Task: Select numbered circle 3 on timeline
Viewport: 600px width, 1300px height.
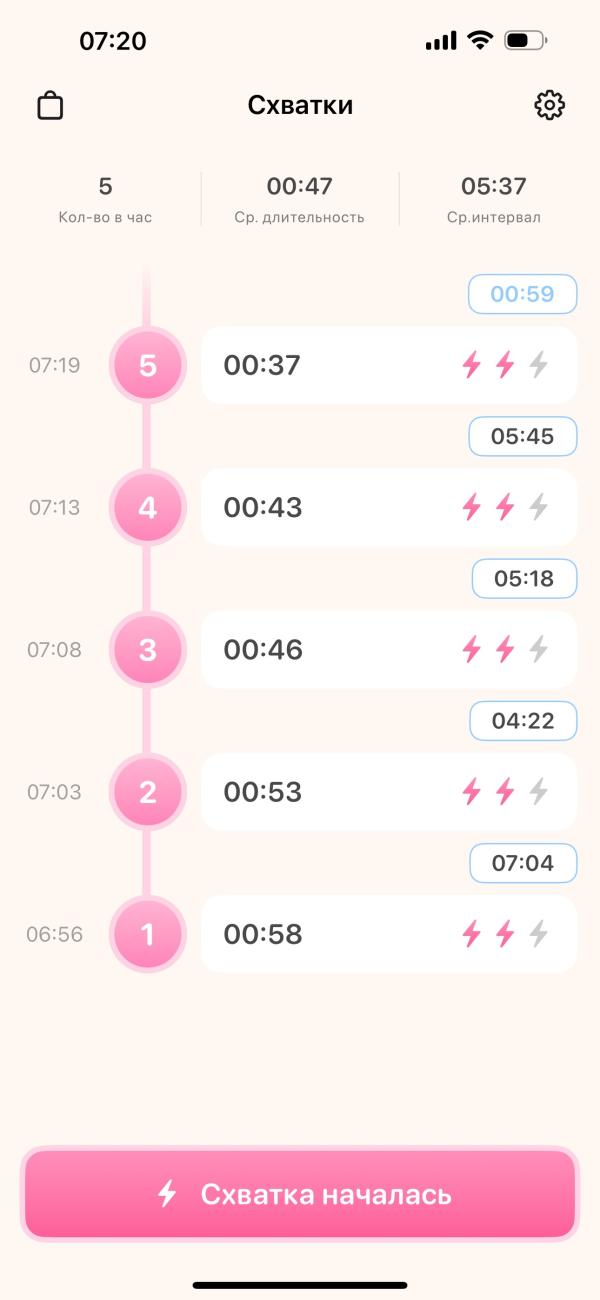Action: coord(148,650)
